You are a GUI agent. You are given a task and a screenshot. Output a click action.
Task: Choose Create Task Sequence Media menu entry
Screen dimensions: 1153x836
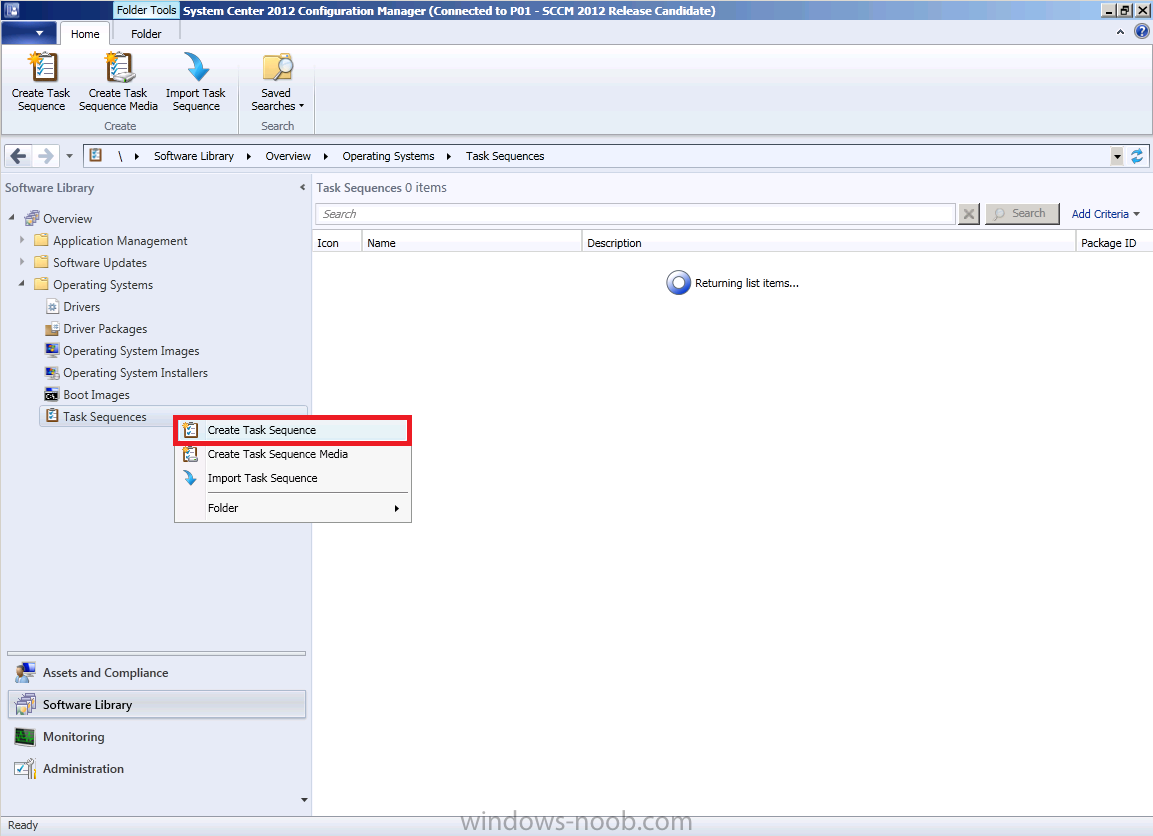point(293,454)
